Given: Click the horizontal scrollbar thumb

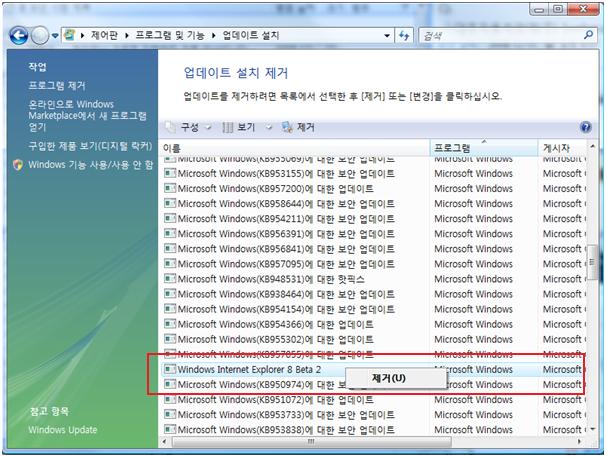Looking at the screenshot, I should pos(311,441).
